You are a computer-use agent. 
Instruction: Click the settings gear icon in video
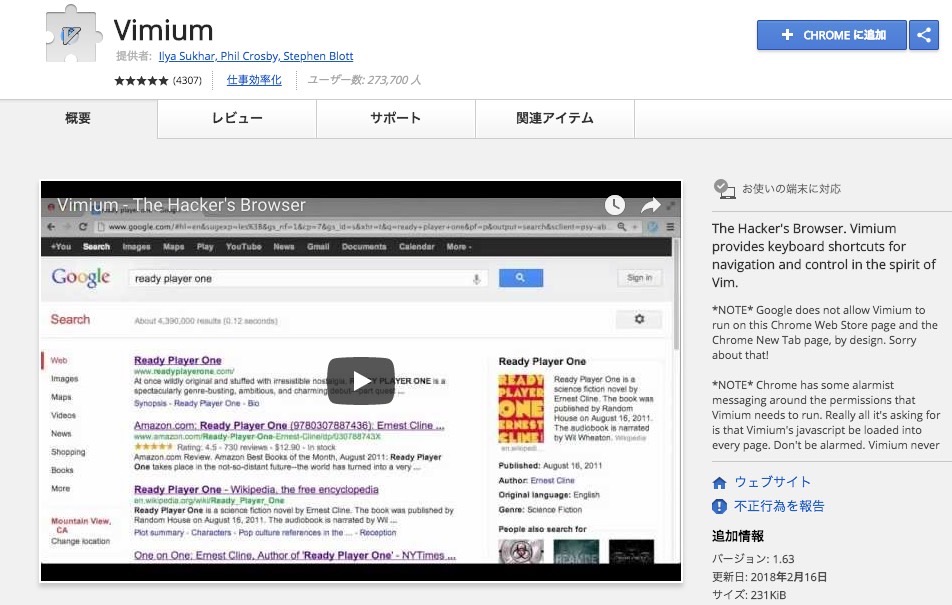(x=639, y=319)
